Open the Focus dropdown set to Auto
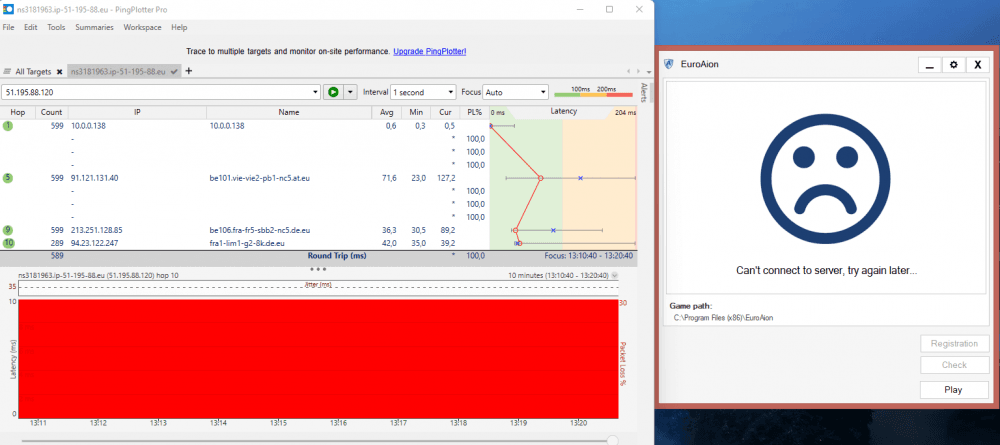The height and width of the screenshot is (445, 1000). pos(543,92)
